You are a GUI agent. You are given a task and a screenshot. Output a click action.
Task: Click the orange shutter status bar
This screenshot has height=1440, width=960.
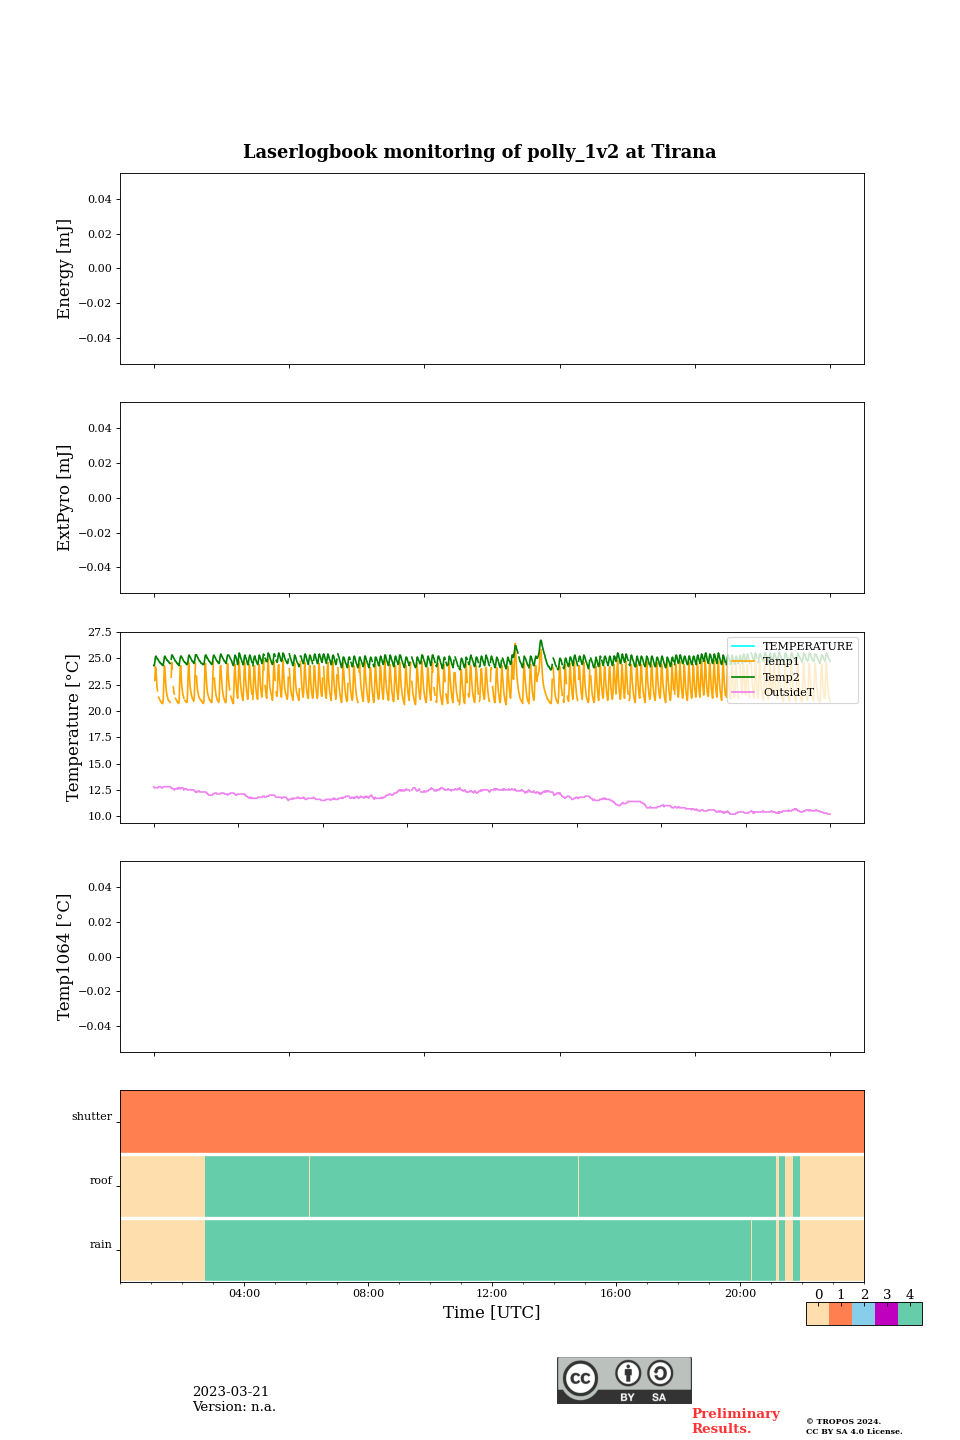[x=492, y=1122]
